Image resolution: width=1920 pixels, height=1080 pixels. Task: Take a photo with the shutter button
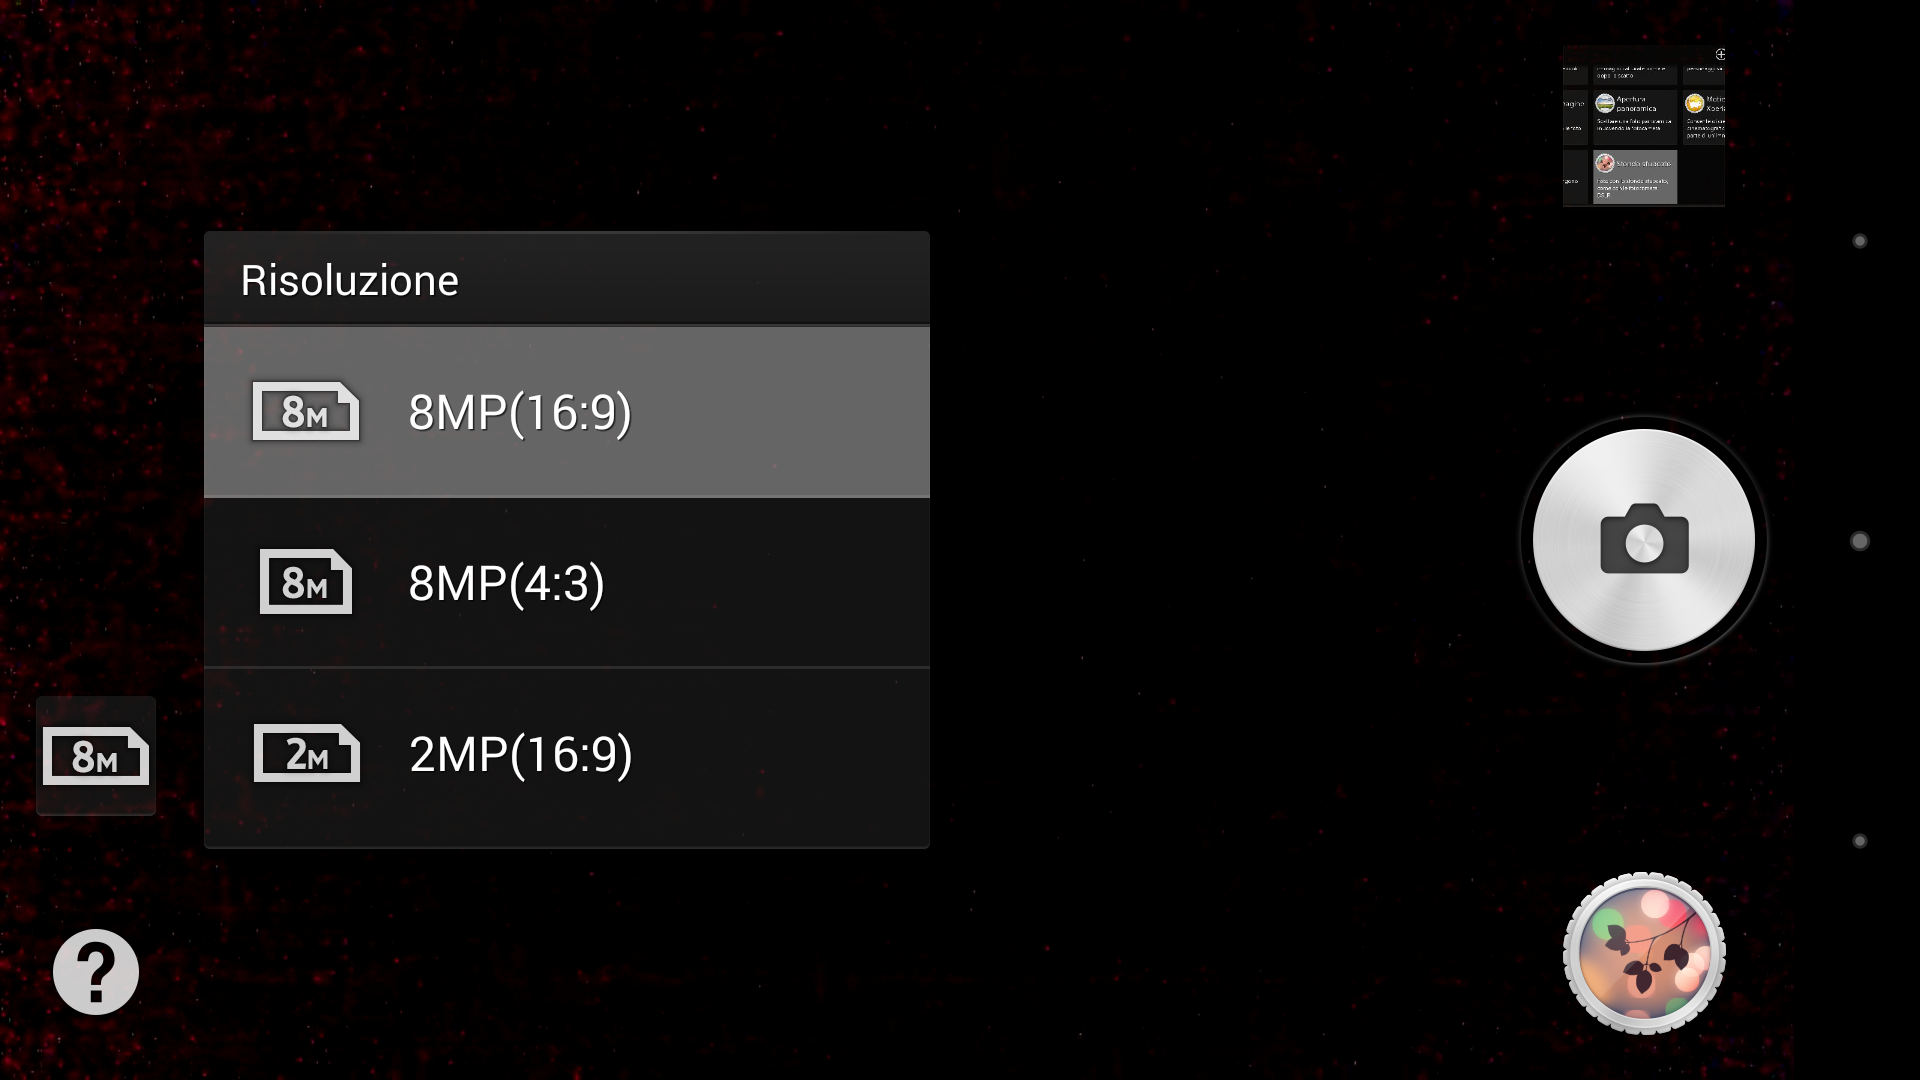pos(1644,540)
